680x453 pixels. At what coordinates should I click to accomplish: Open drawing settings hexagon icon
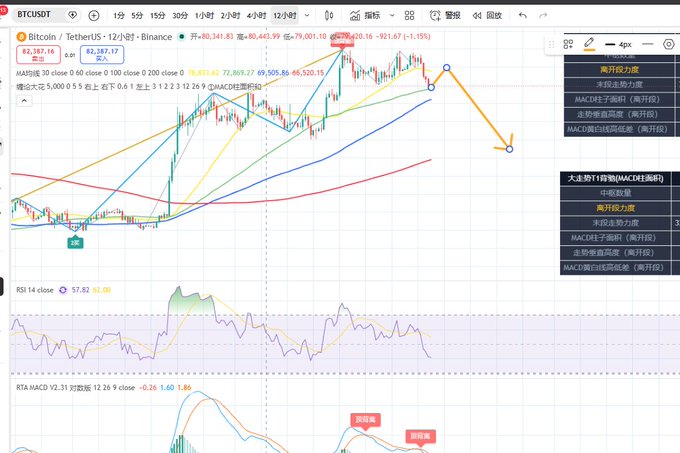coord(669,44)
